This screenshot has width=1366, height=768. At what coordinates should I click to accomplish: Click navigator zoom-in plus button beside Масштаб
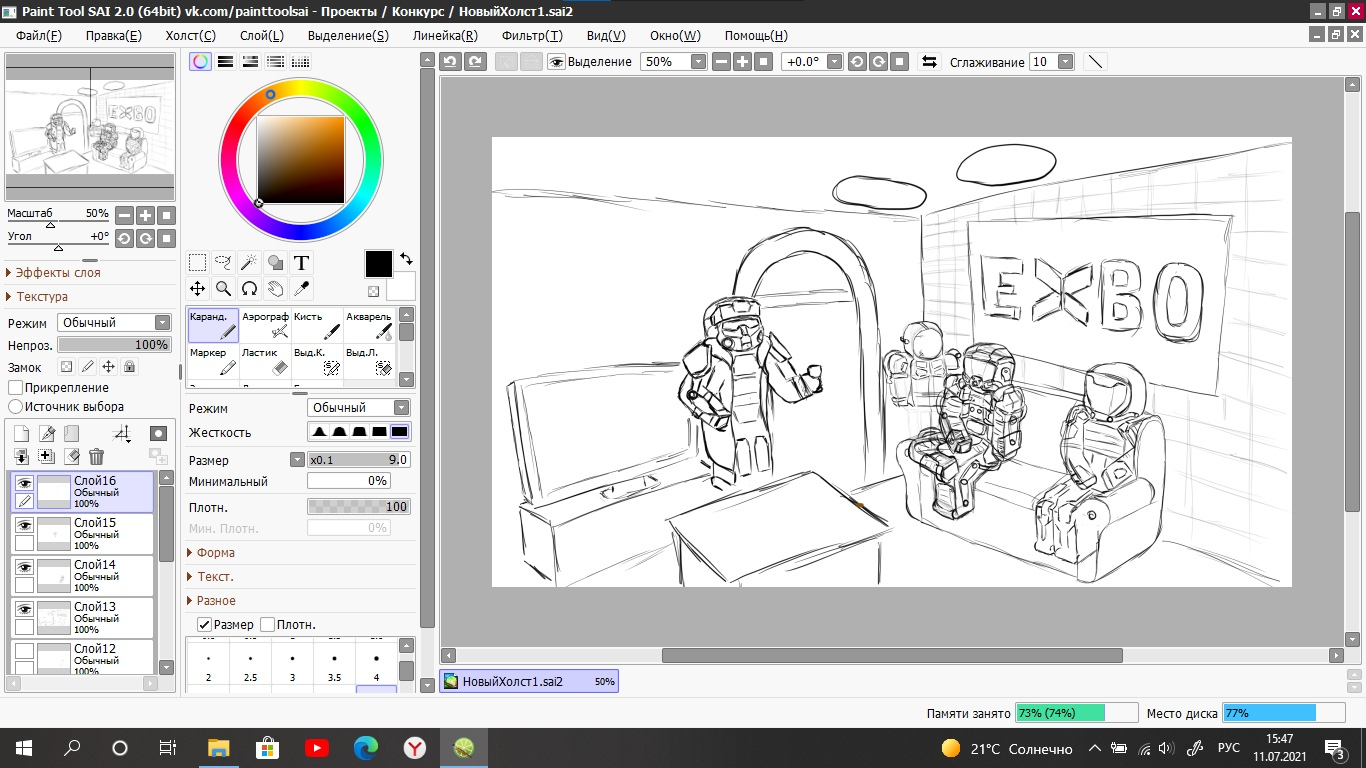(145, 215)
